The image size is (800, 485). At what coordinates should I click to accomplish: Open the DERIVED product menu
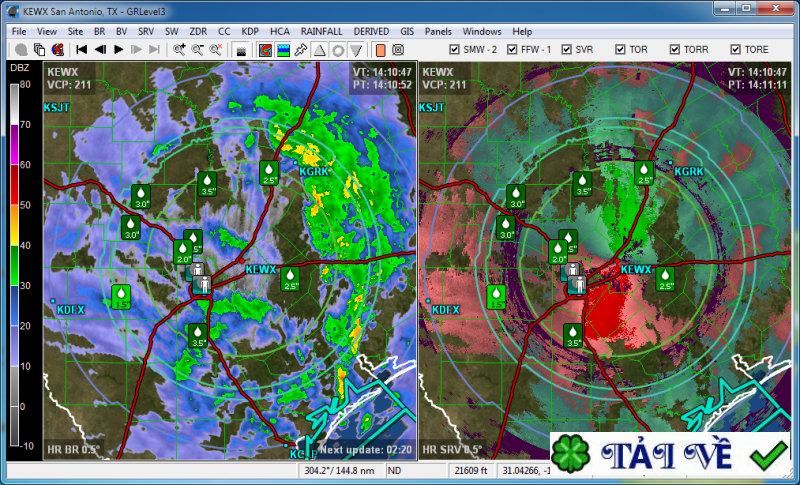pyautogui.click(x=371, y=32)
